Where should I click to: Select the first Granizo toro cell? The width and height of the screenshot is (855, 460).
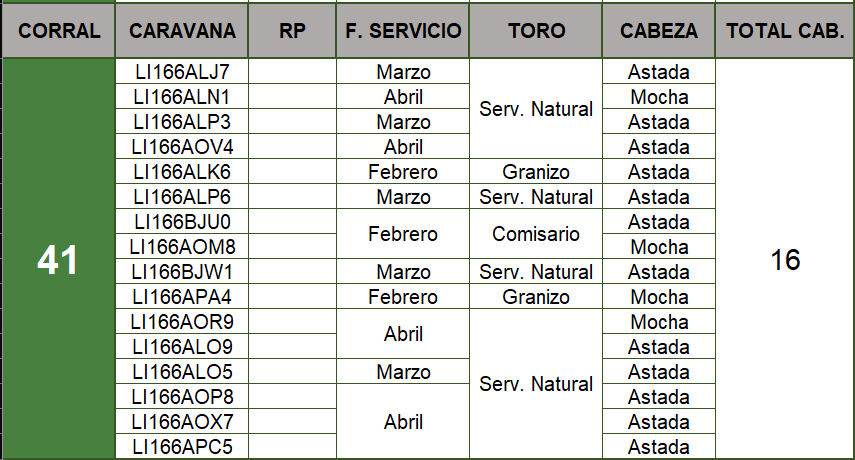click(x=536, y=172)
